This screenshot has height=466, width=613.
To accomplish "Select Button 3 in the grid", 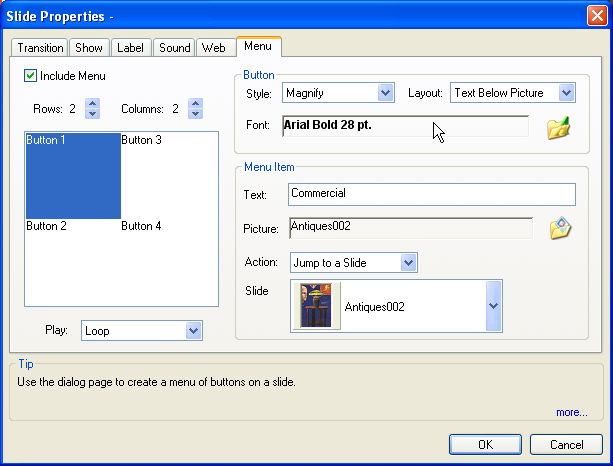I will click(x=169, y=176).
